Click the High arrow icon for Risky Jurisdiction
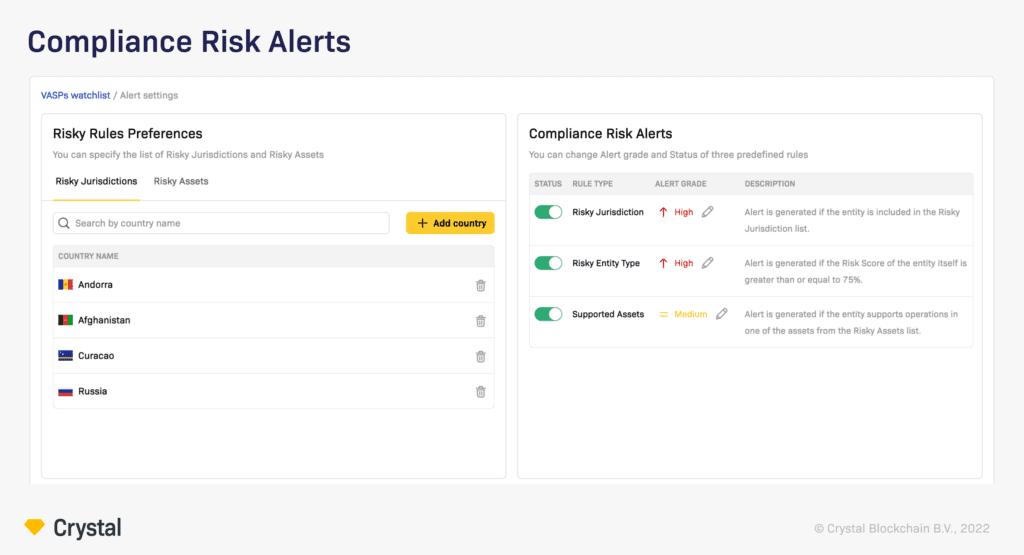Viewport: 1024px width, 555px height. point(663,212)
